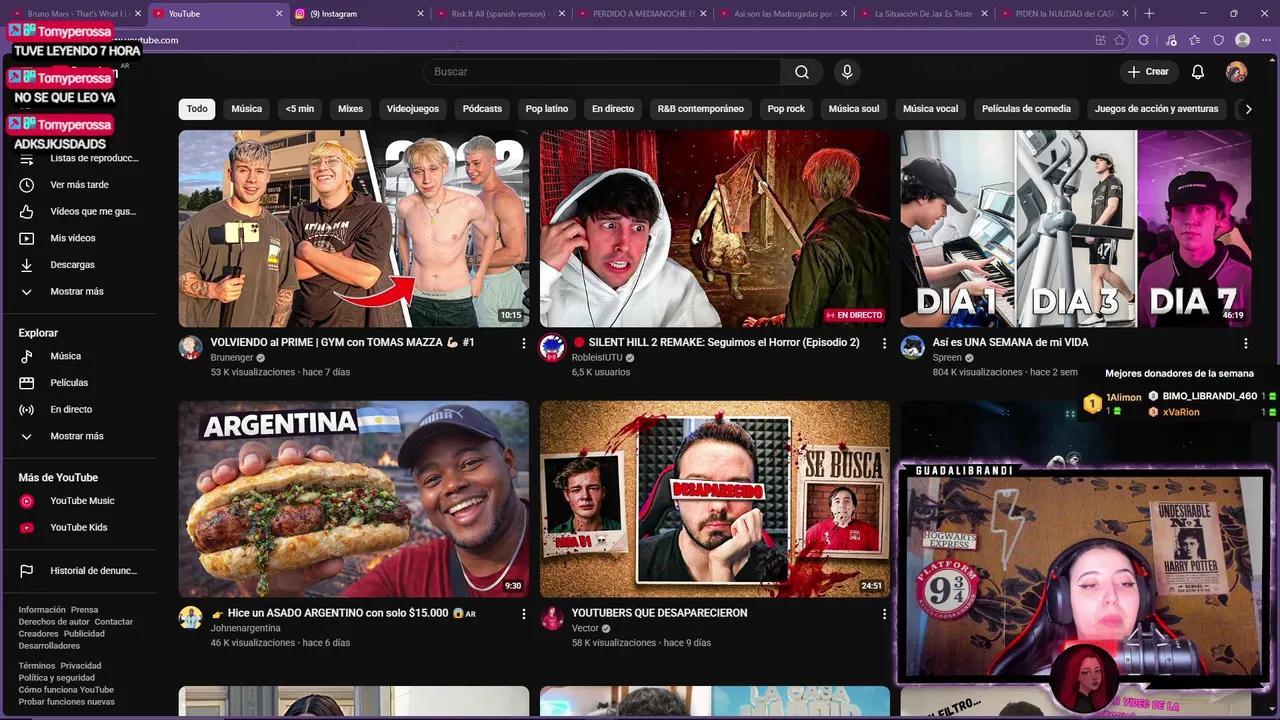Click the Spreen channel avatar
Viewport: 1280px width, 720px height.
click(x=912, y=347)
